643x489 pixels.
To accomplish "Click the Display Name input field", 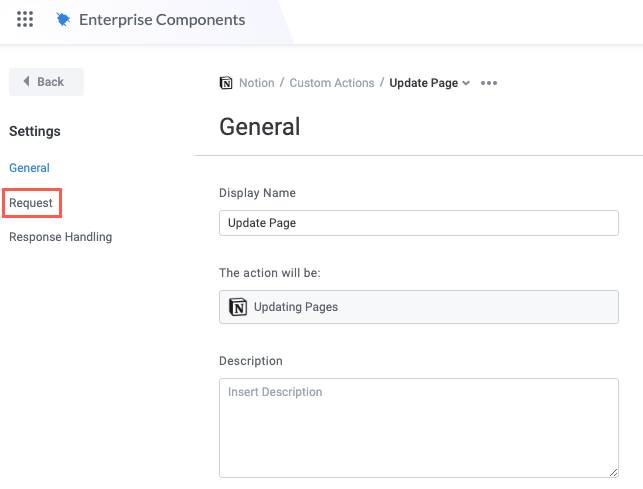I will tap(419, 223).
